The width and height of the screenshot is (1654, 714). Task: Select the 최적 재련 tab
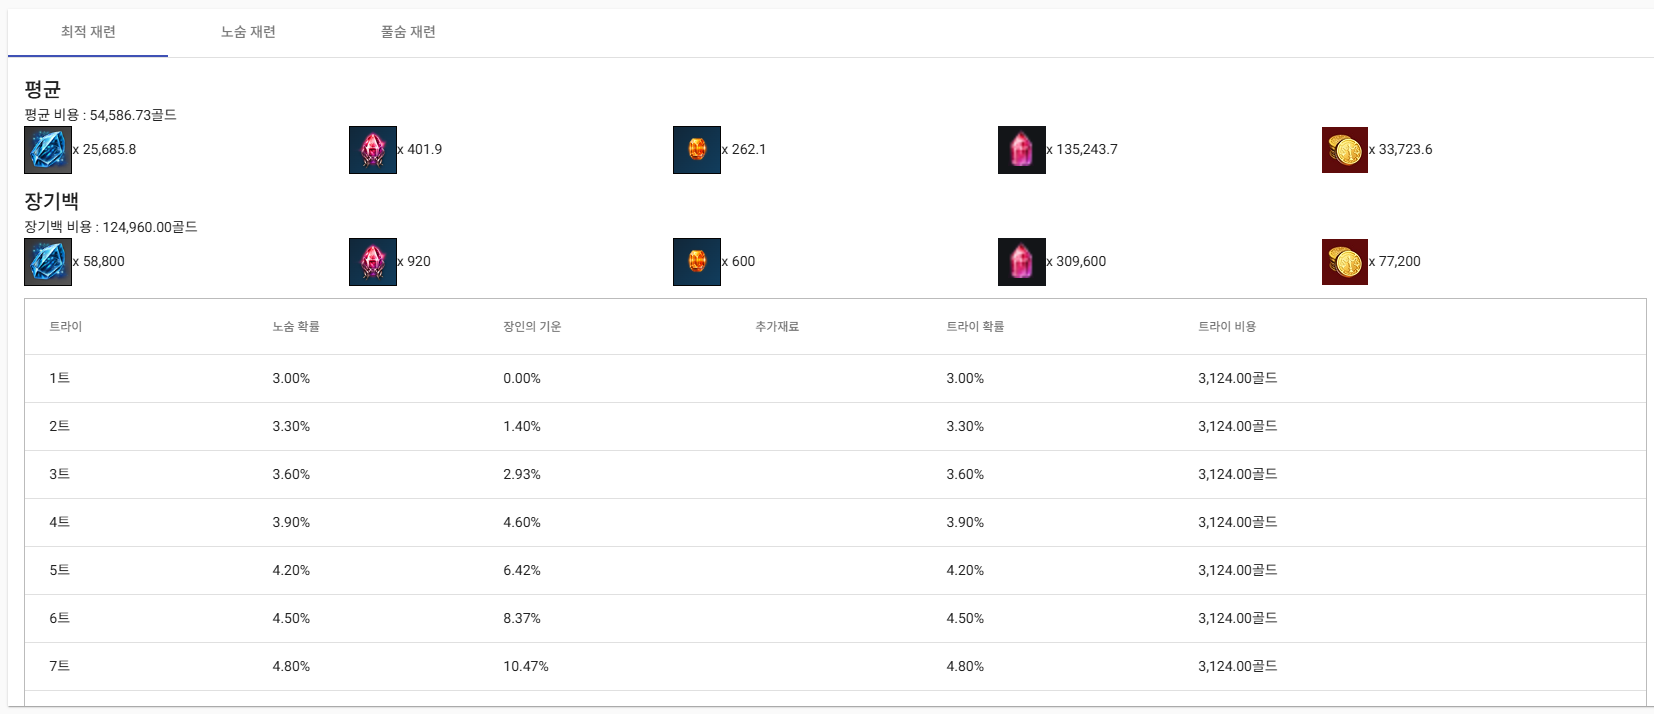[x=88, y=32]
